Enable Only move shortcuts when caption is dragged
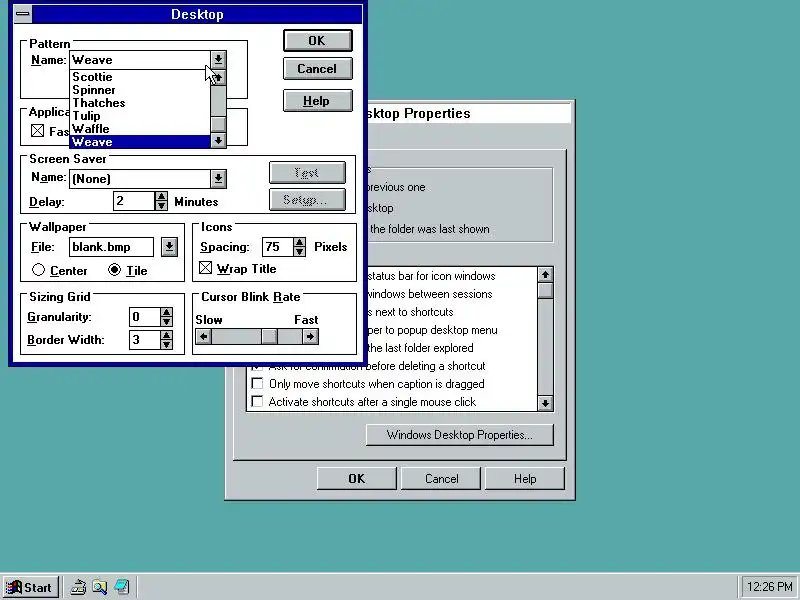This screenshot has height=600, width=800. coord(257,384)
